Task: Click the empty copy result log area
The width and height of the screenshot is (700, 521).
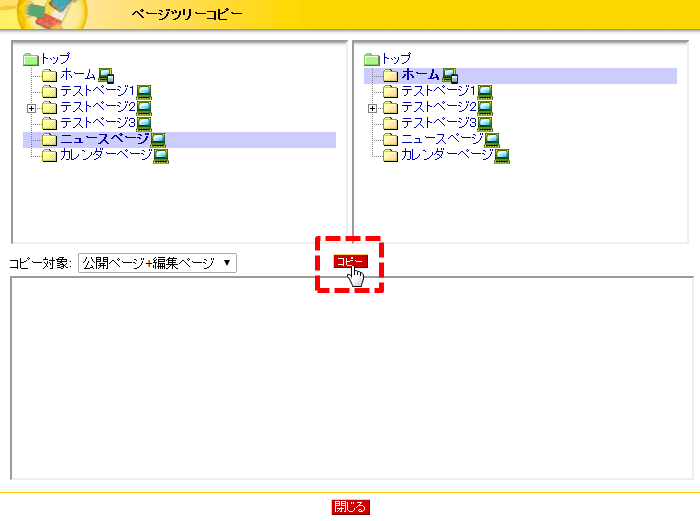Action: click(352, 378)
